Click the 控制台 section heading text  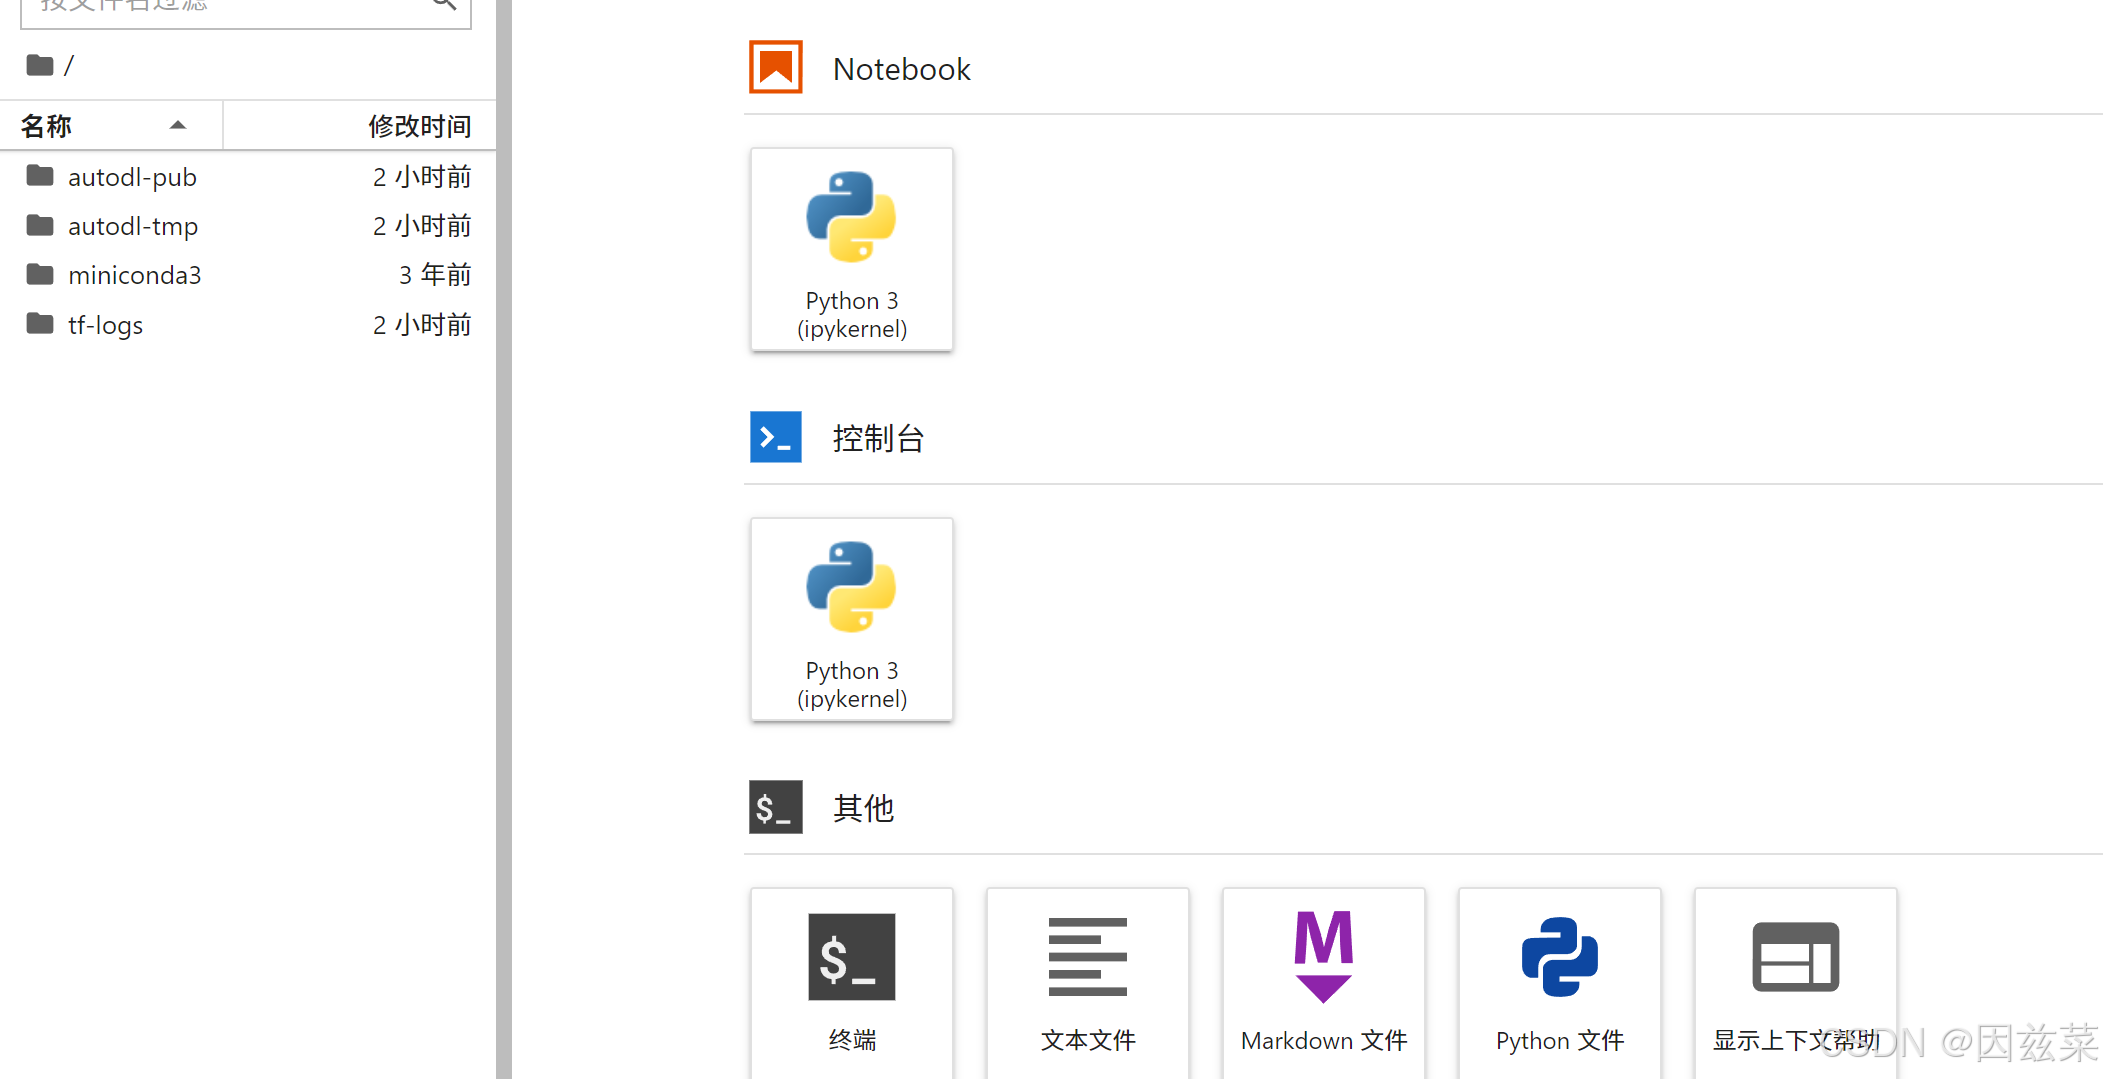pos(878,438)
